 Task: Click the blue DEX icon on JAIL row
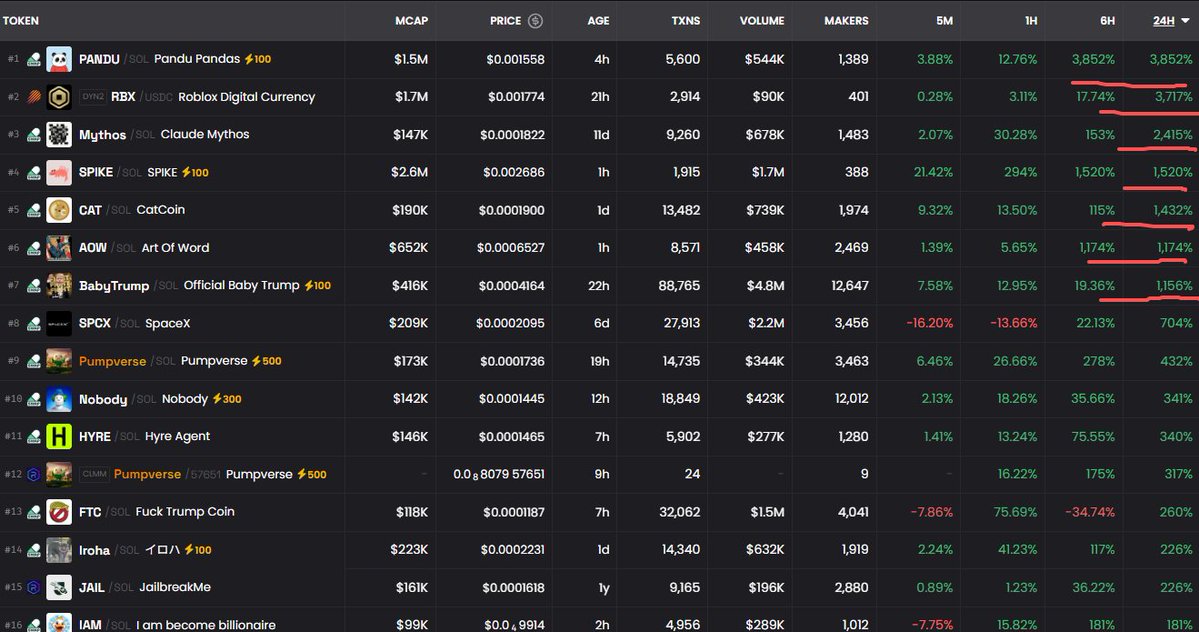[34, 588]
